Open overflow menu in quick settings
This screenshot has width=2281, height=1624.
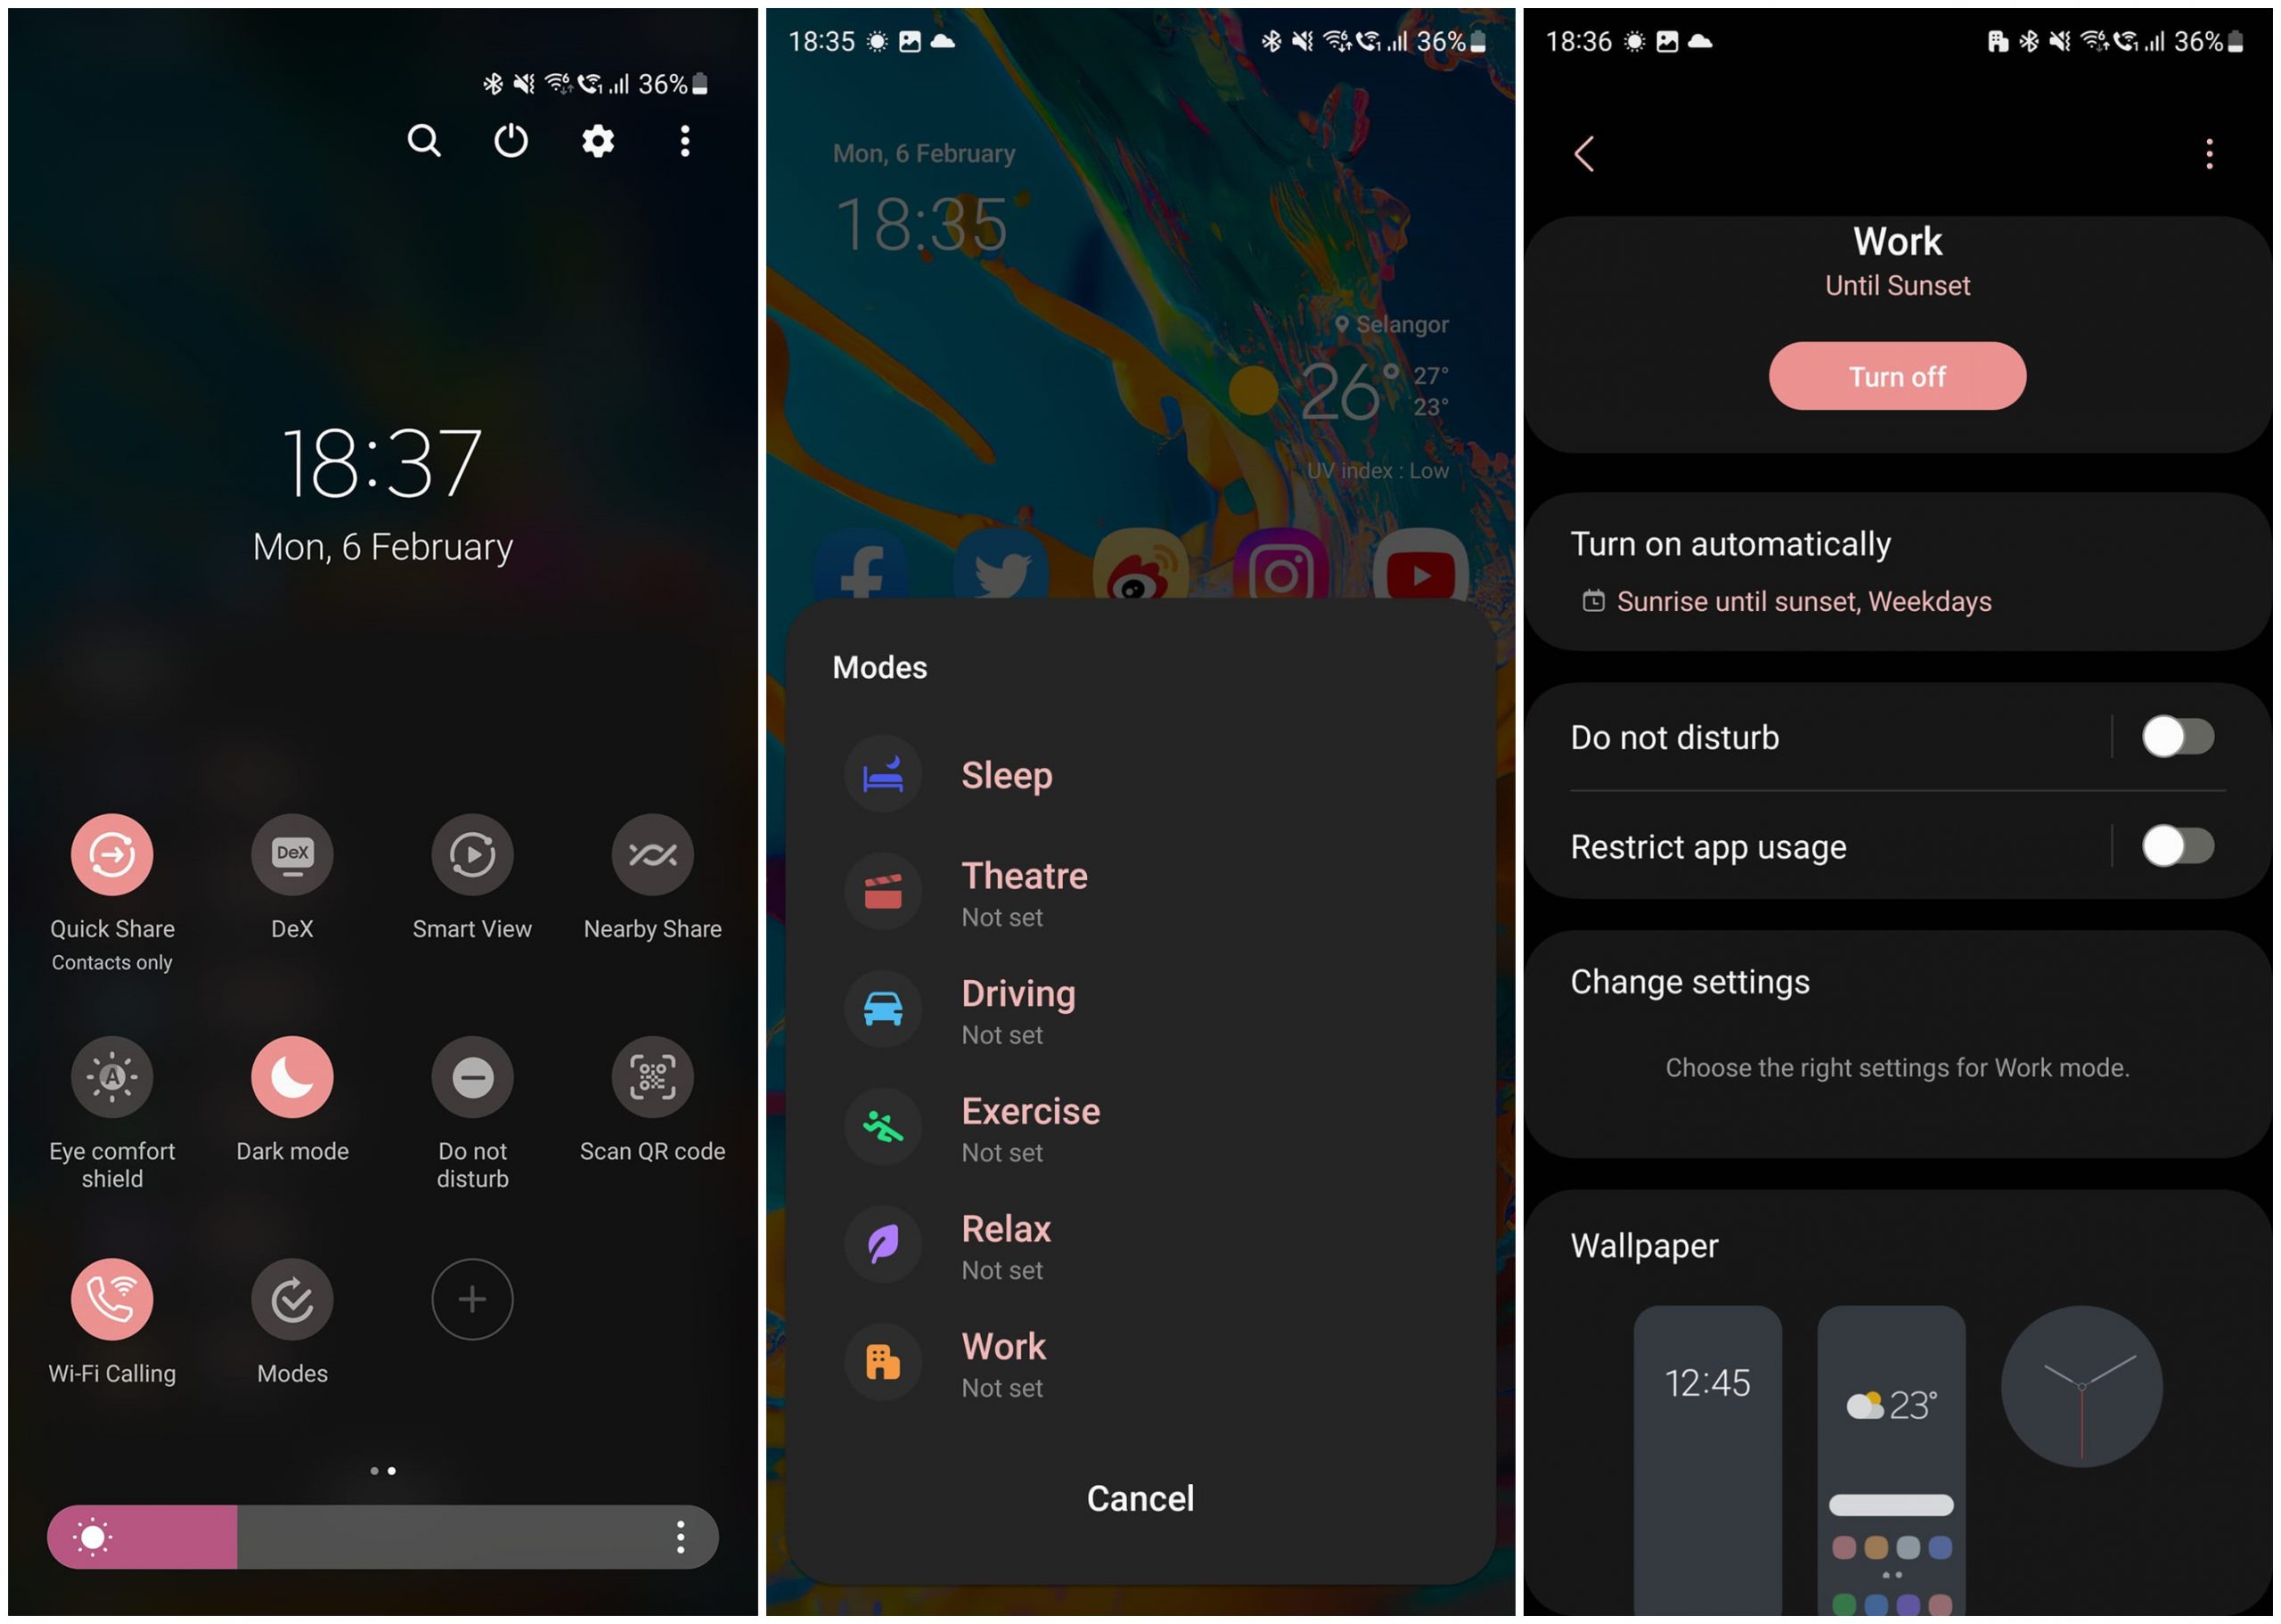coord(687,141)
